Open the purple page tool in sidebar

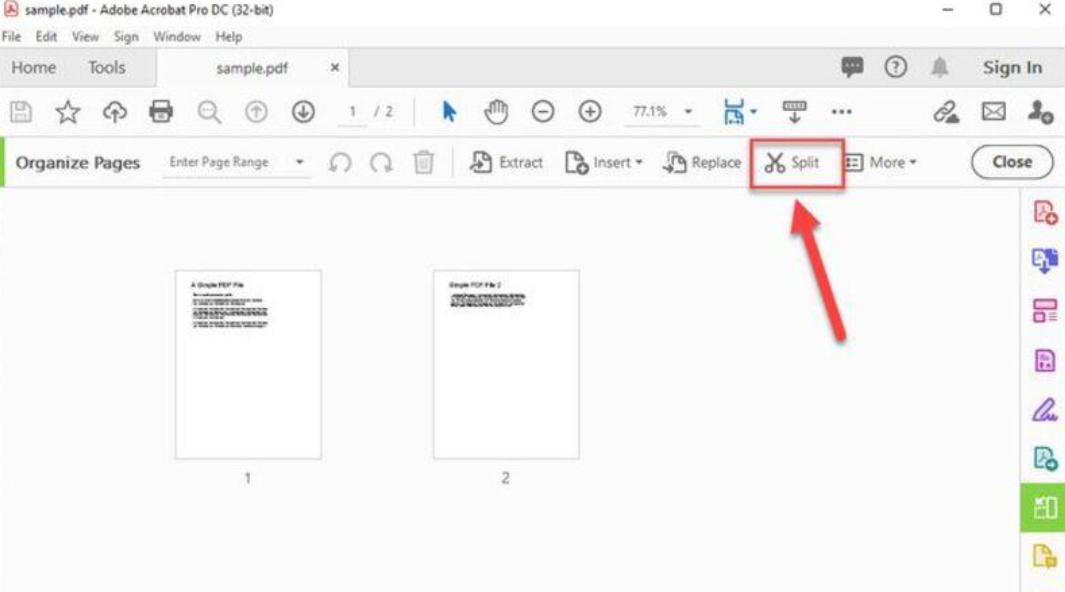[1045, 360]
